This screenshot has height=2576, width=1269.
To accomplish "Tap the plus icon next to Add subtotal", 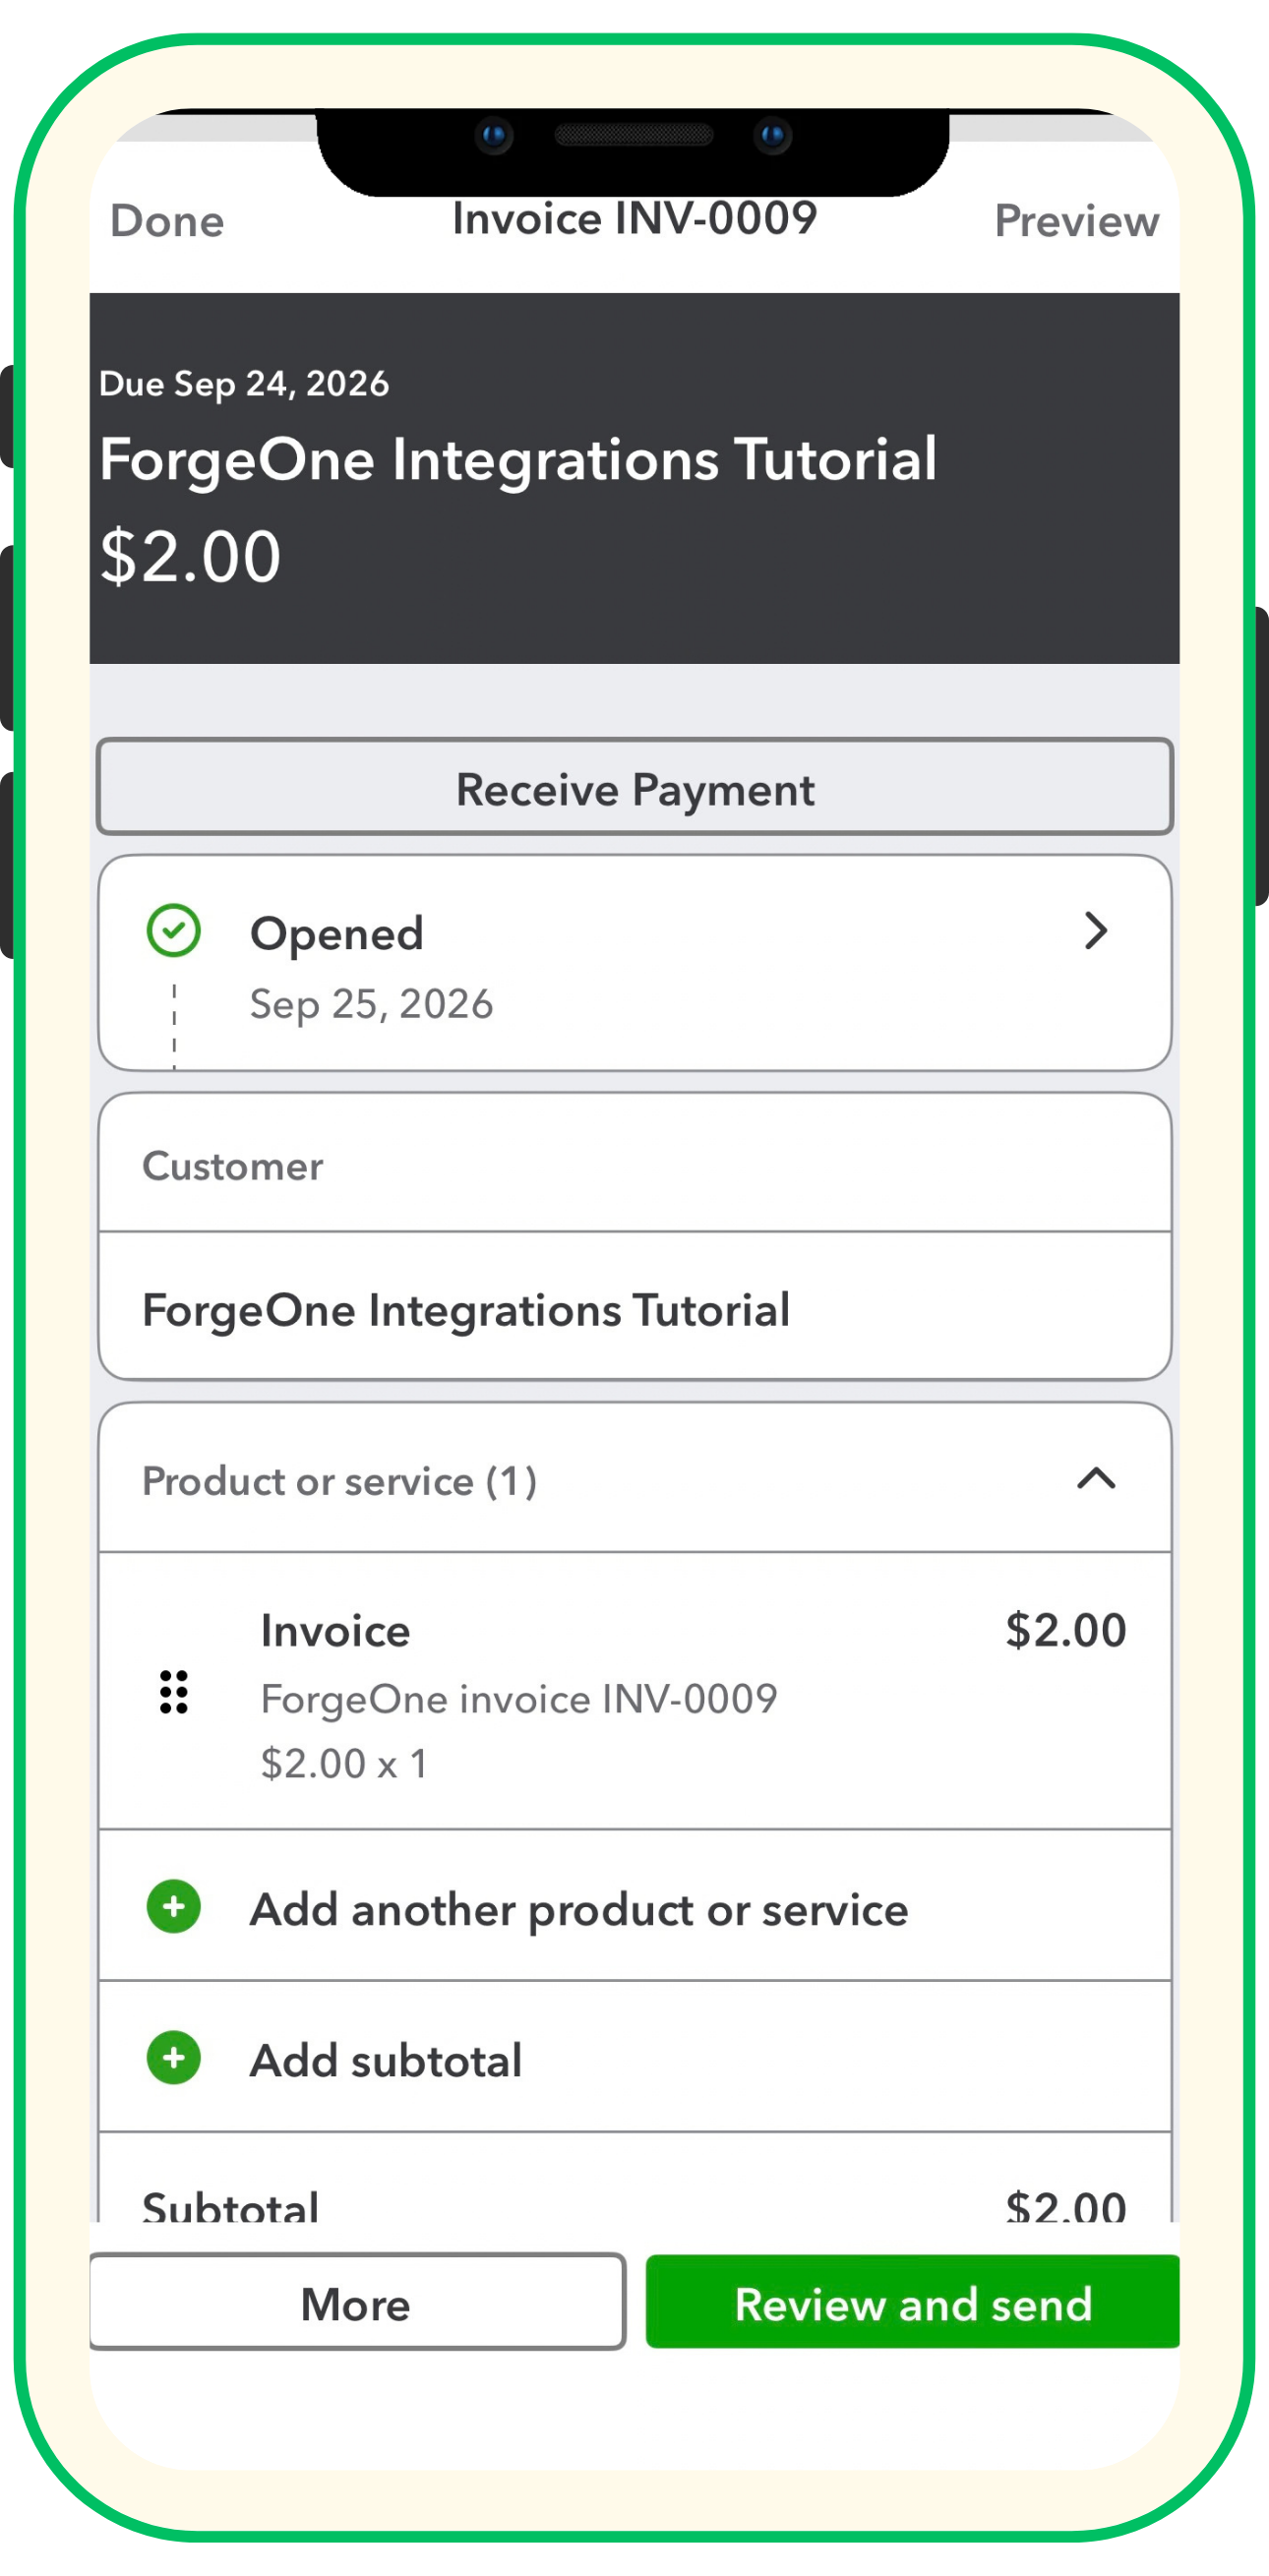I will pyautogui.click(x=173, y=2058).
